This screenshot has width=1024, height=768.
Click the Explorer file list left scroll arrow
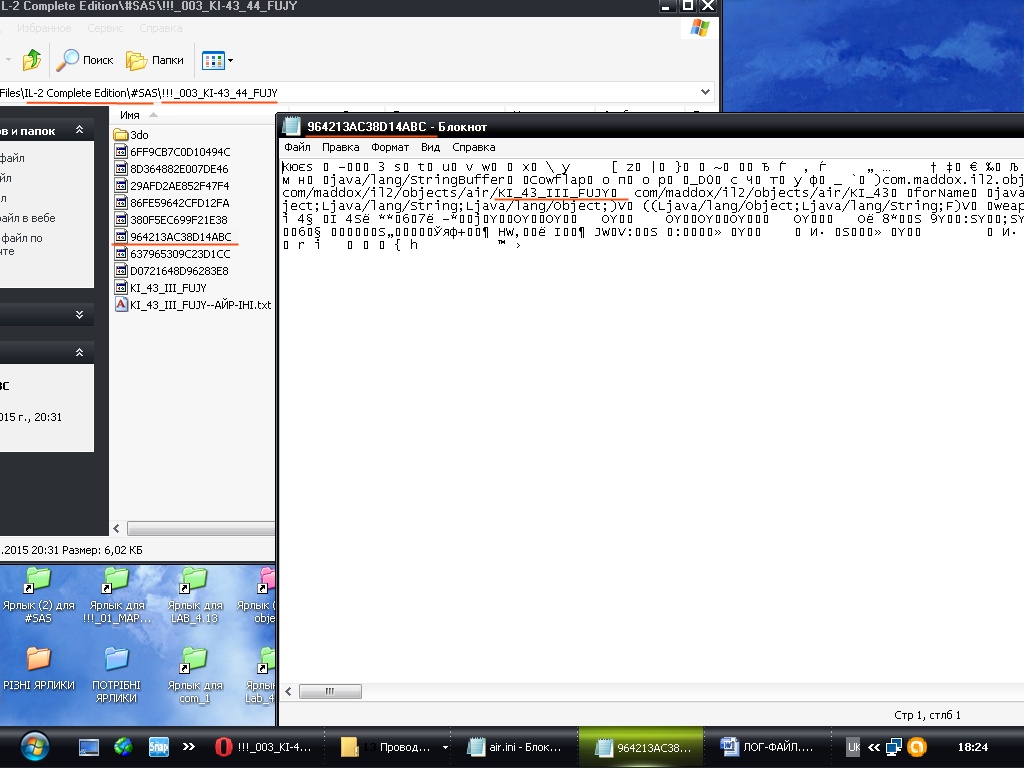[117, 528]
